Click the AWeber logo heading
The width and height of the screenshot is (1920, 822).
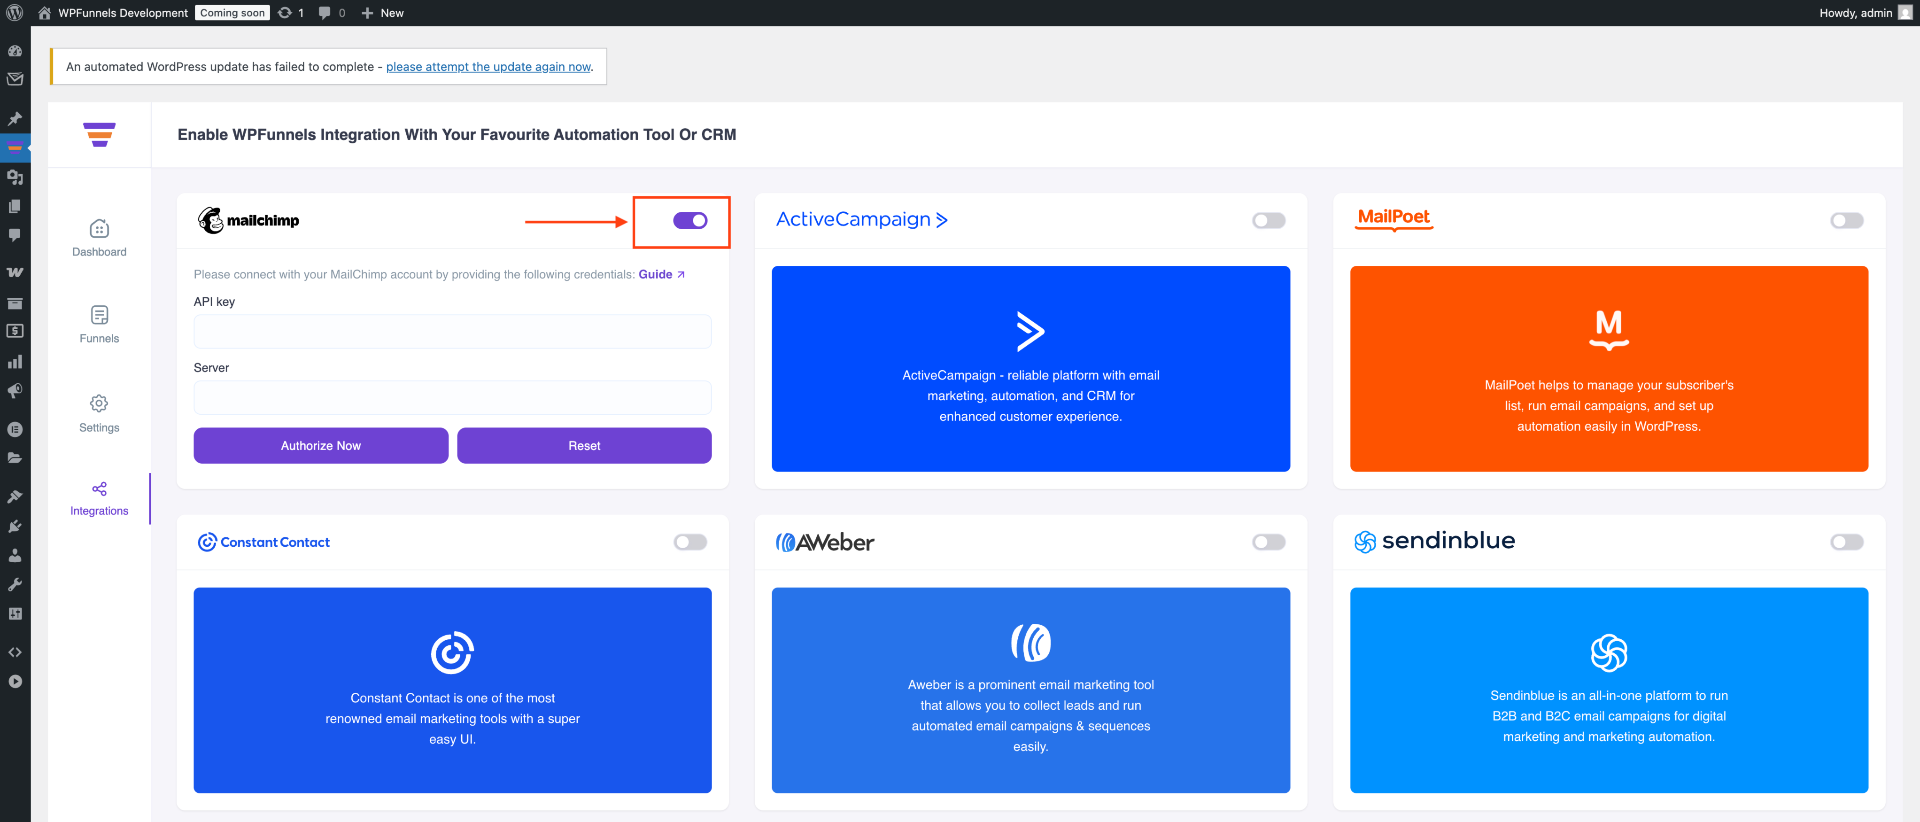[x=825, y=542]
